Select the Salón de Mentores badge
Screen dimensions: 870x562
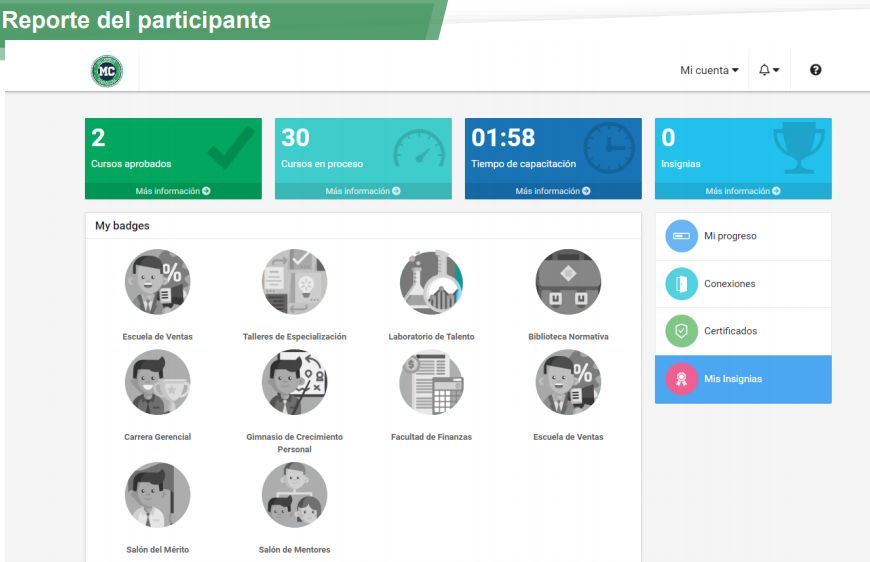295,495
